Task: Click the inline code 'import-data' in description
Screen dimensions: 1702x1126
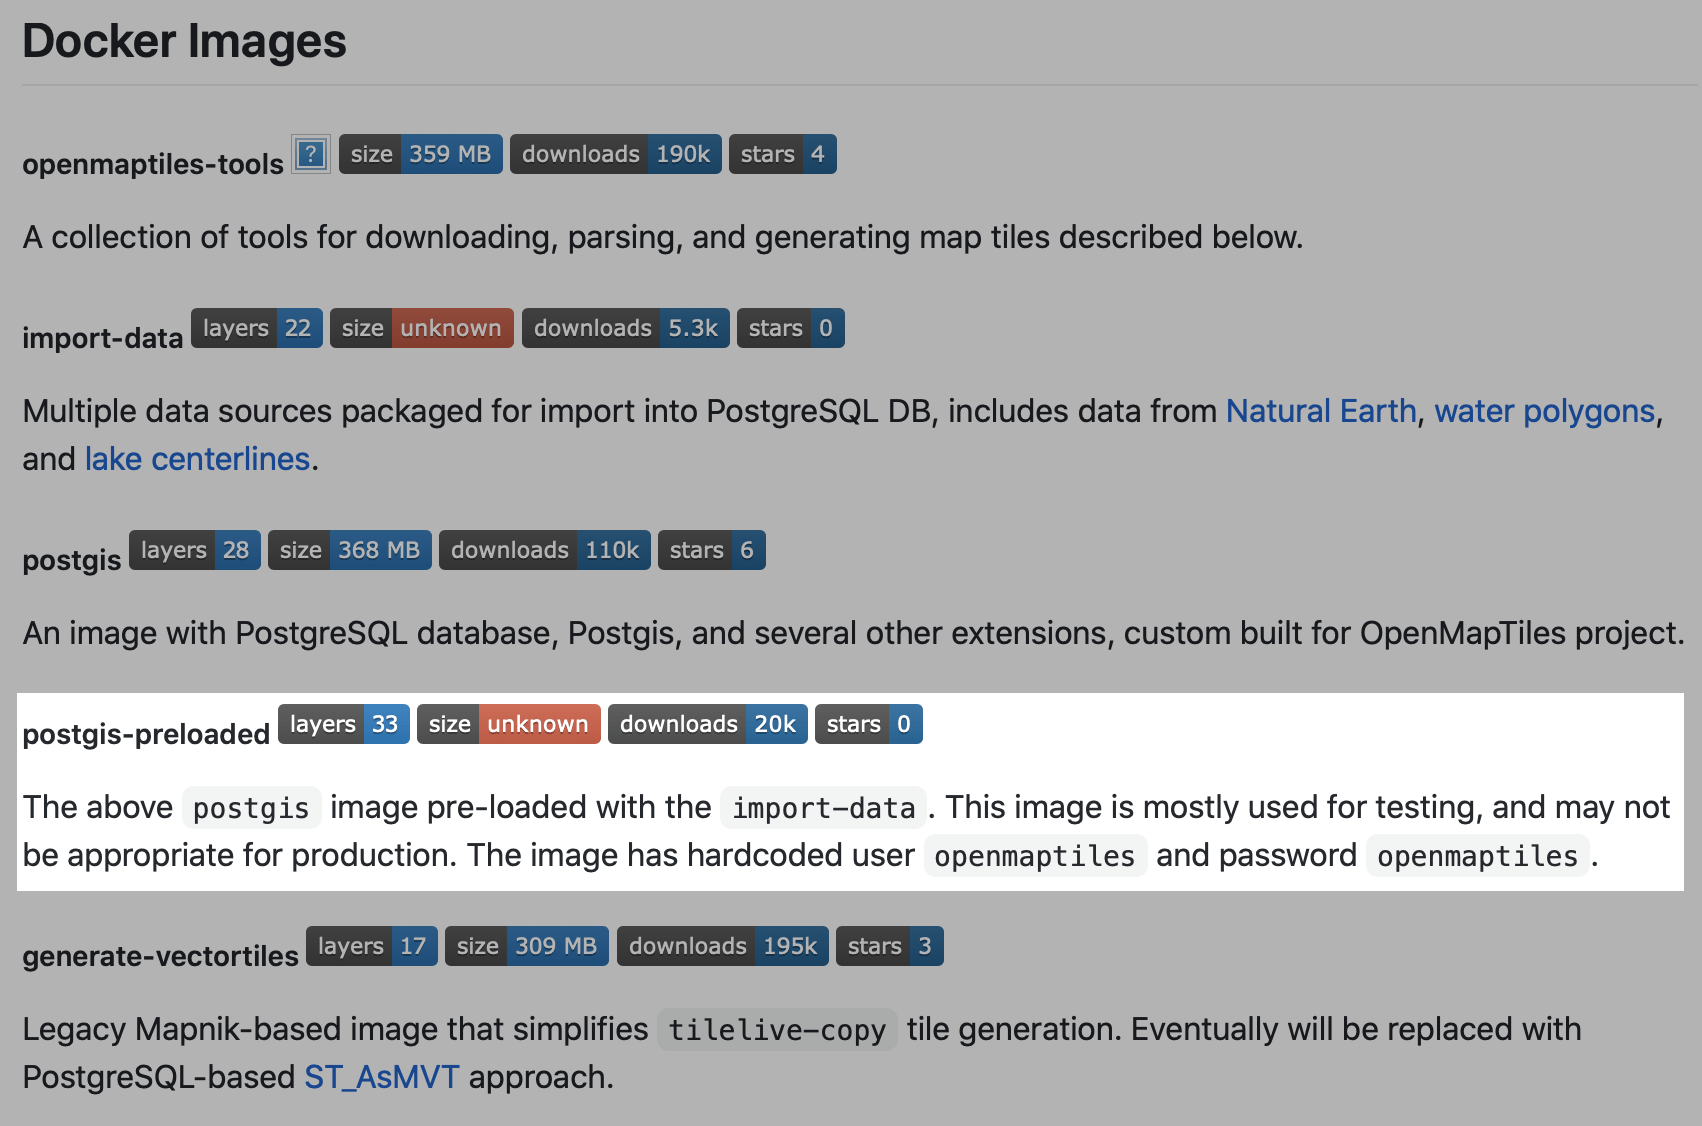Action: [x=823, y=808]
